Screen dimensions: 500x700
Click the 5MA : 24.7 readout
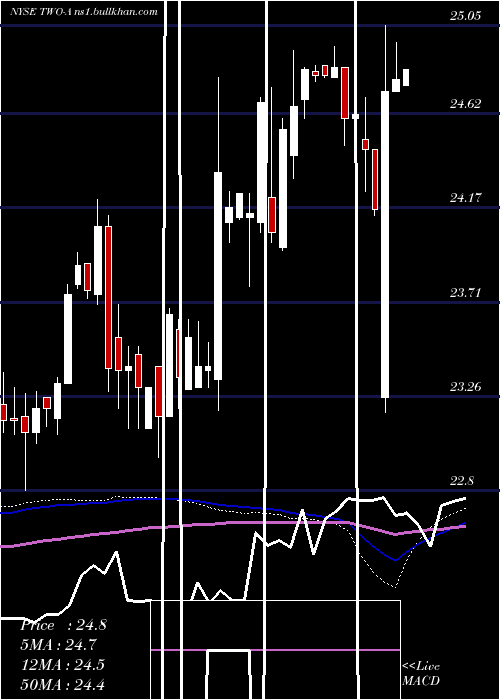(58, 645)
